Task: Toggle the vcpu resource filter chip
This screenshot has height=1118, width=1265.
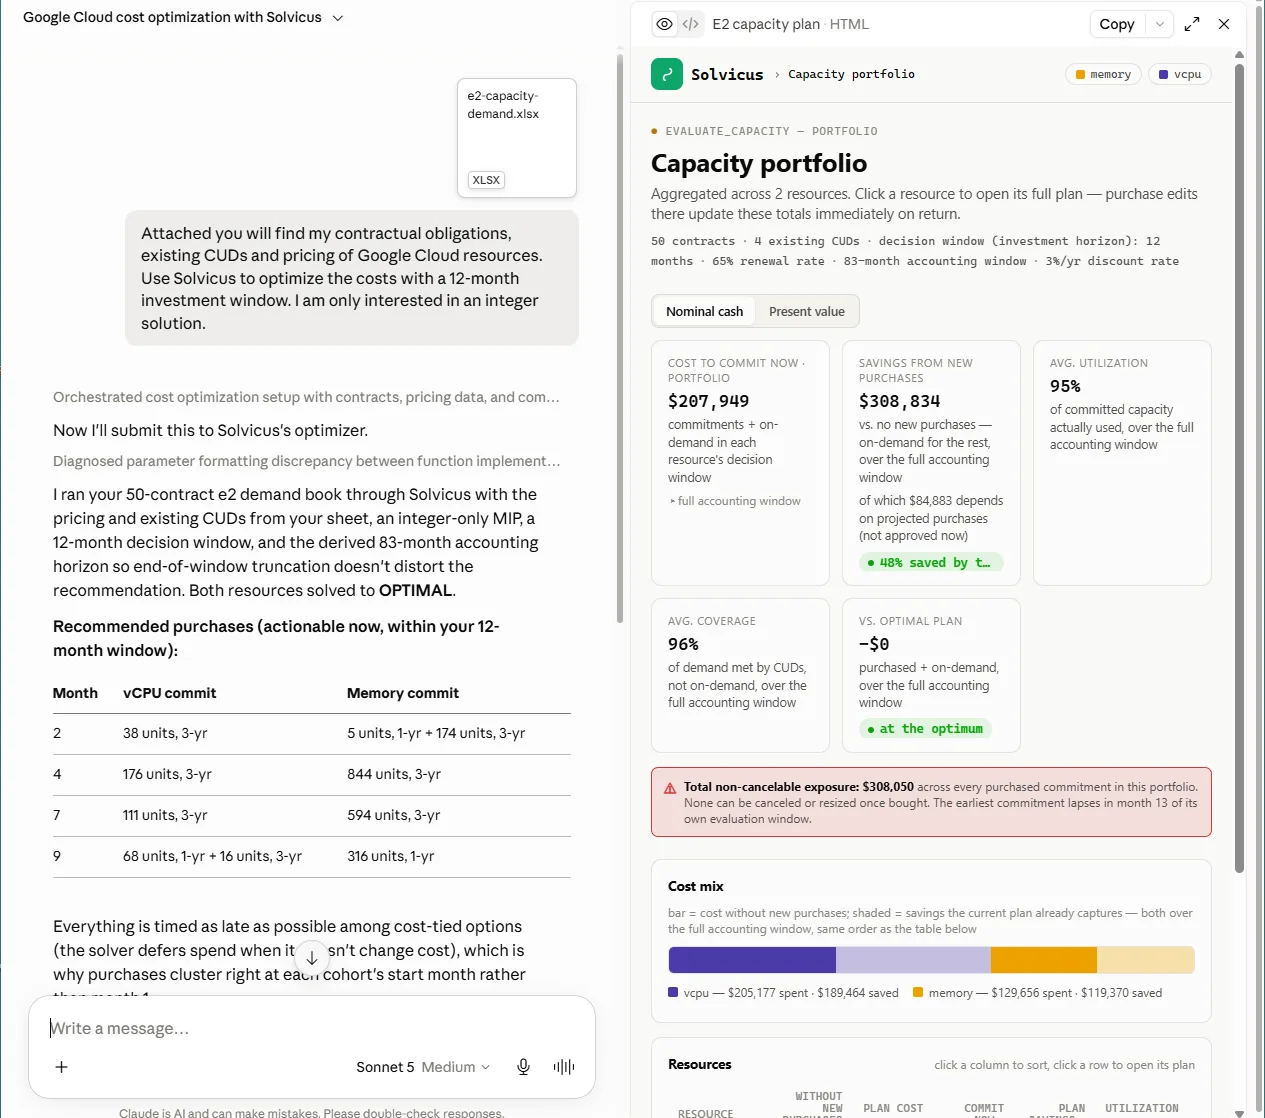Action: tap(1180, 74)
